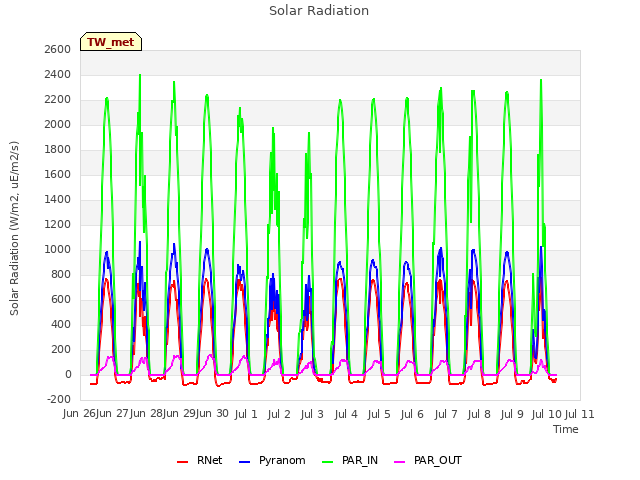
Task: Click the -200 y-axis tick label
Action: (x=59, y=400)
